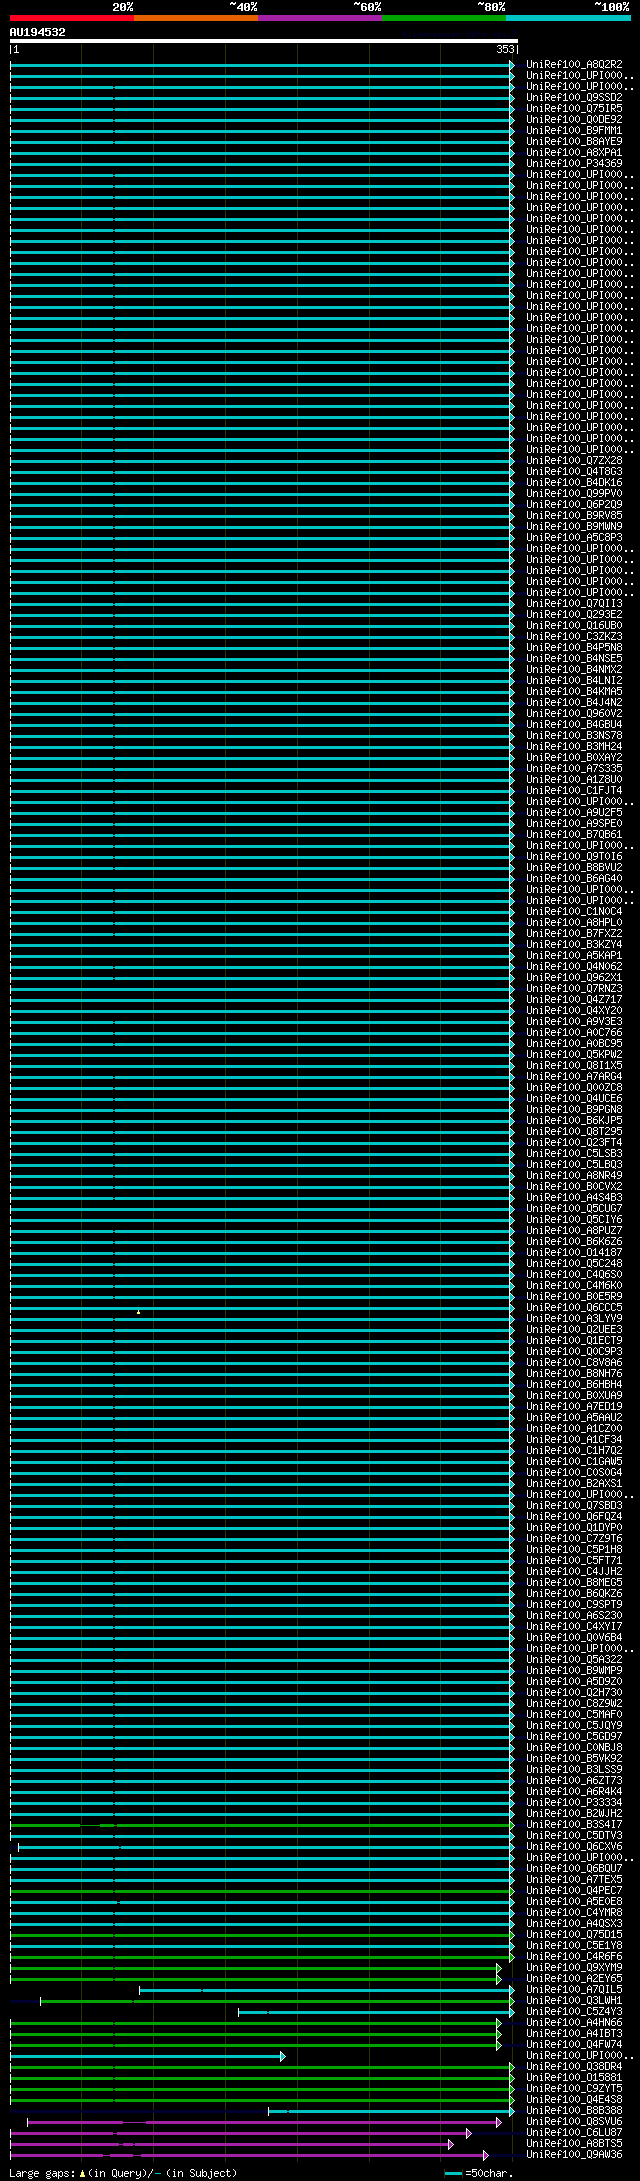Click hit label UniRef100_Q99PV0
The height and width of the screenshot is (2181, 640).
pyautogui.click(x=574, y=493)
